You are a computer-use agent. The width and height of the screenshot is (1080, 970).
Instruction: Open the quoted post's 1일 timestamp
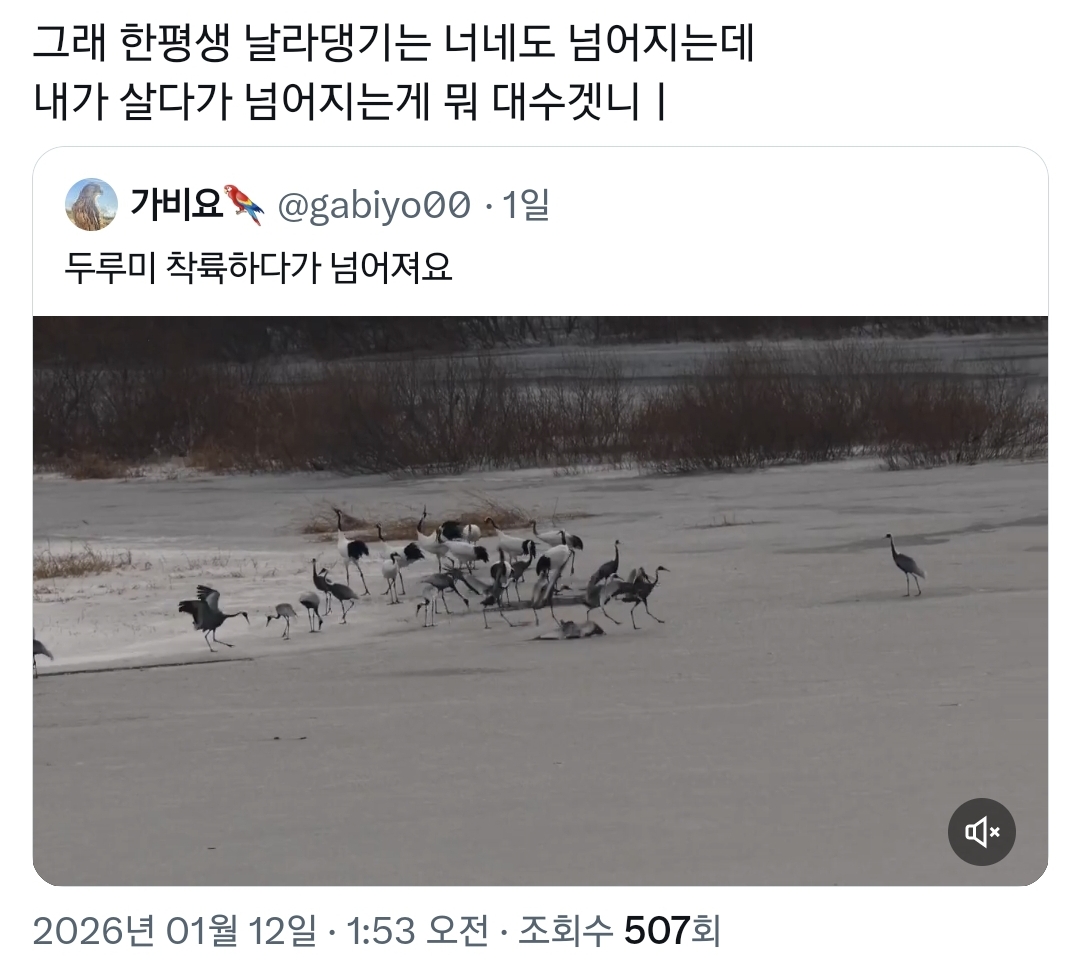[526, 205]
